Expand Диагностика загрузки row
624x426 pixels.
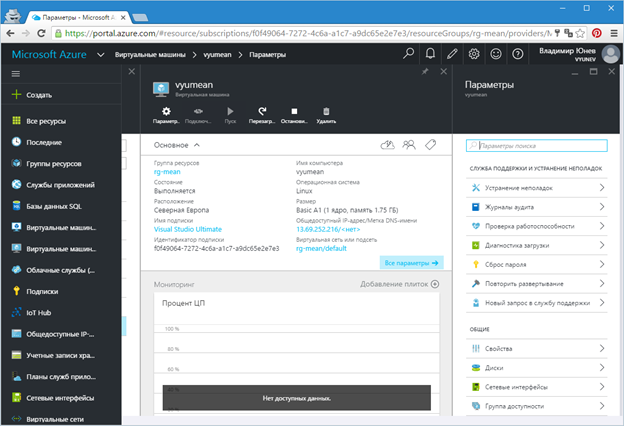pyautogui.click(x=536, y=245)
